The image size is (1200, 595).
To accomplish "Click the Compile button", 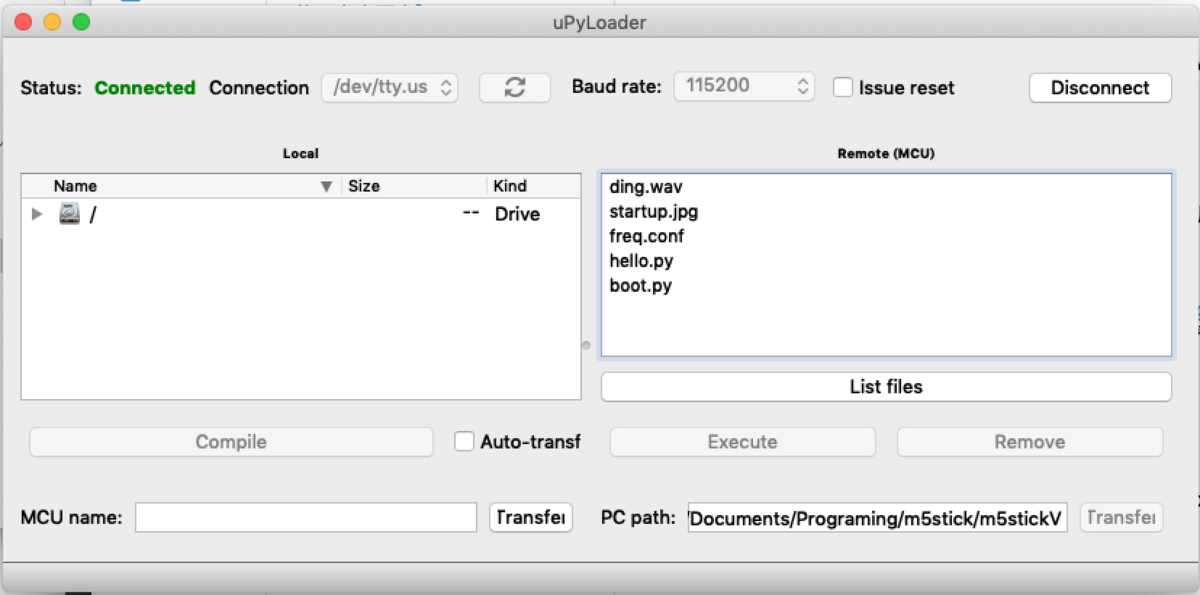I will tap(231, 442).
